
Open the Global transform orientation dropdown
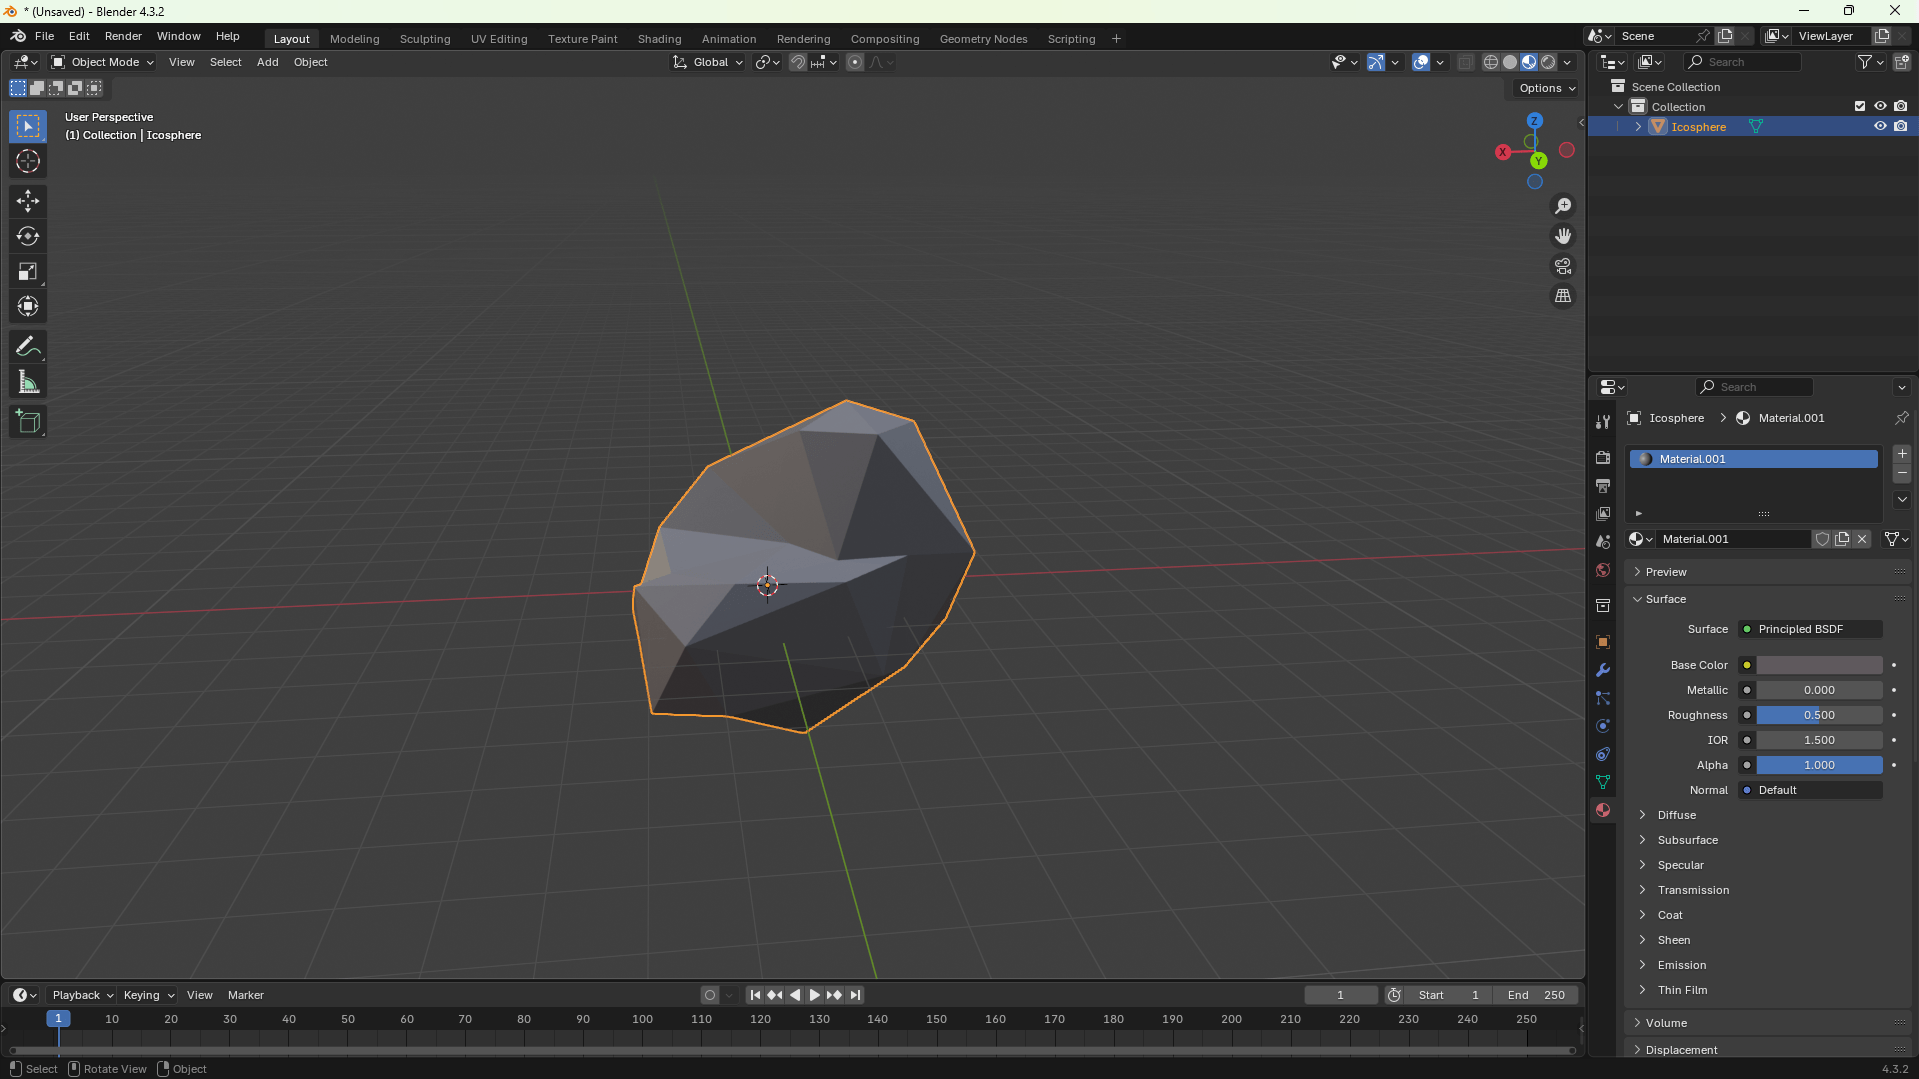[708, 62]
